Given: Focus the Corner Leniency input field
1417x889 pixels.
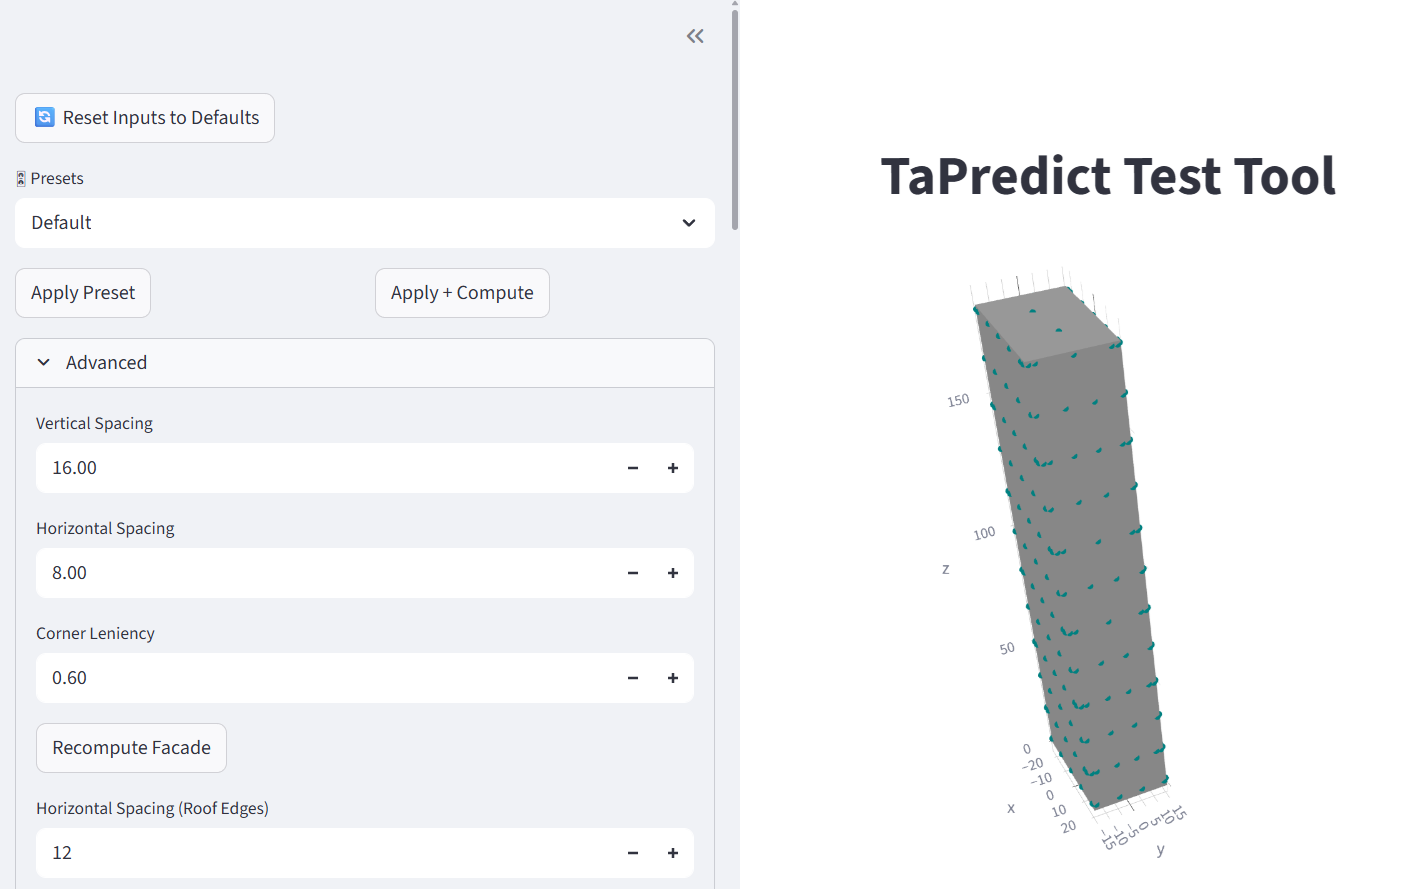Looking at the screenshot, I should coord(320,678).
